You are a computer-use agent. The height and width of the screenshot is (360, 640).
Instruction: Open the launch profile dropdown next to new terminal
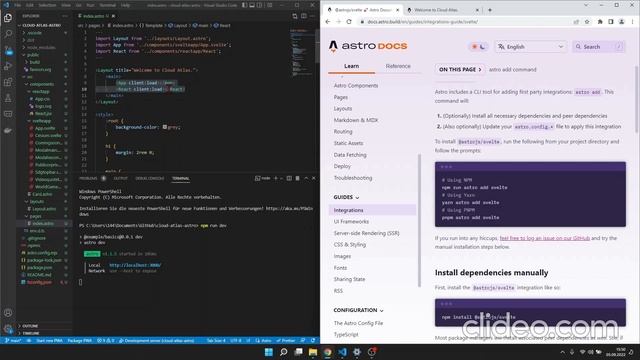pyautogui.click(x=281, y=178)
